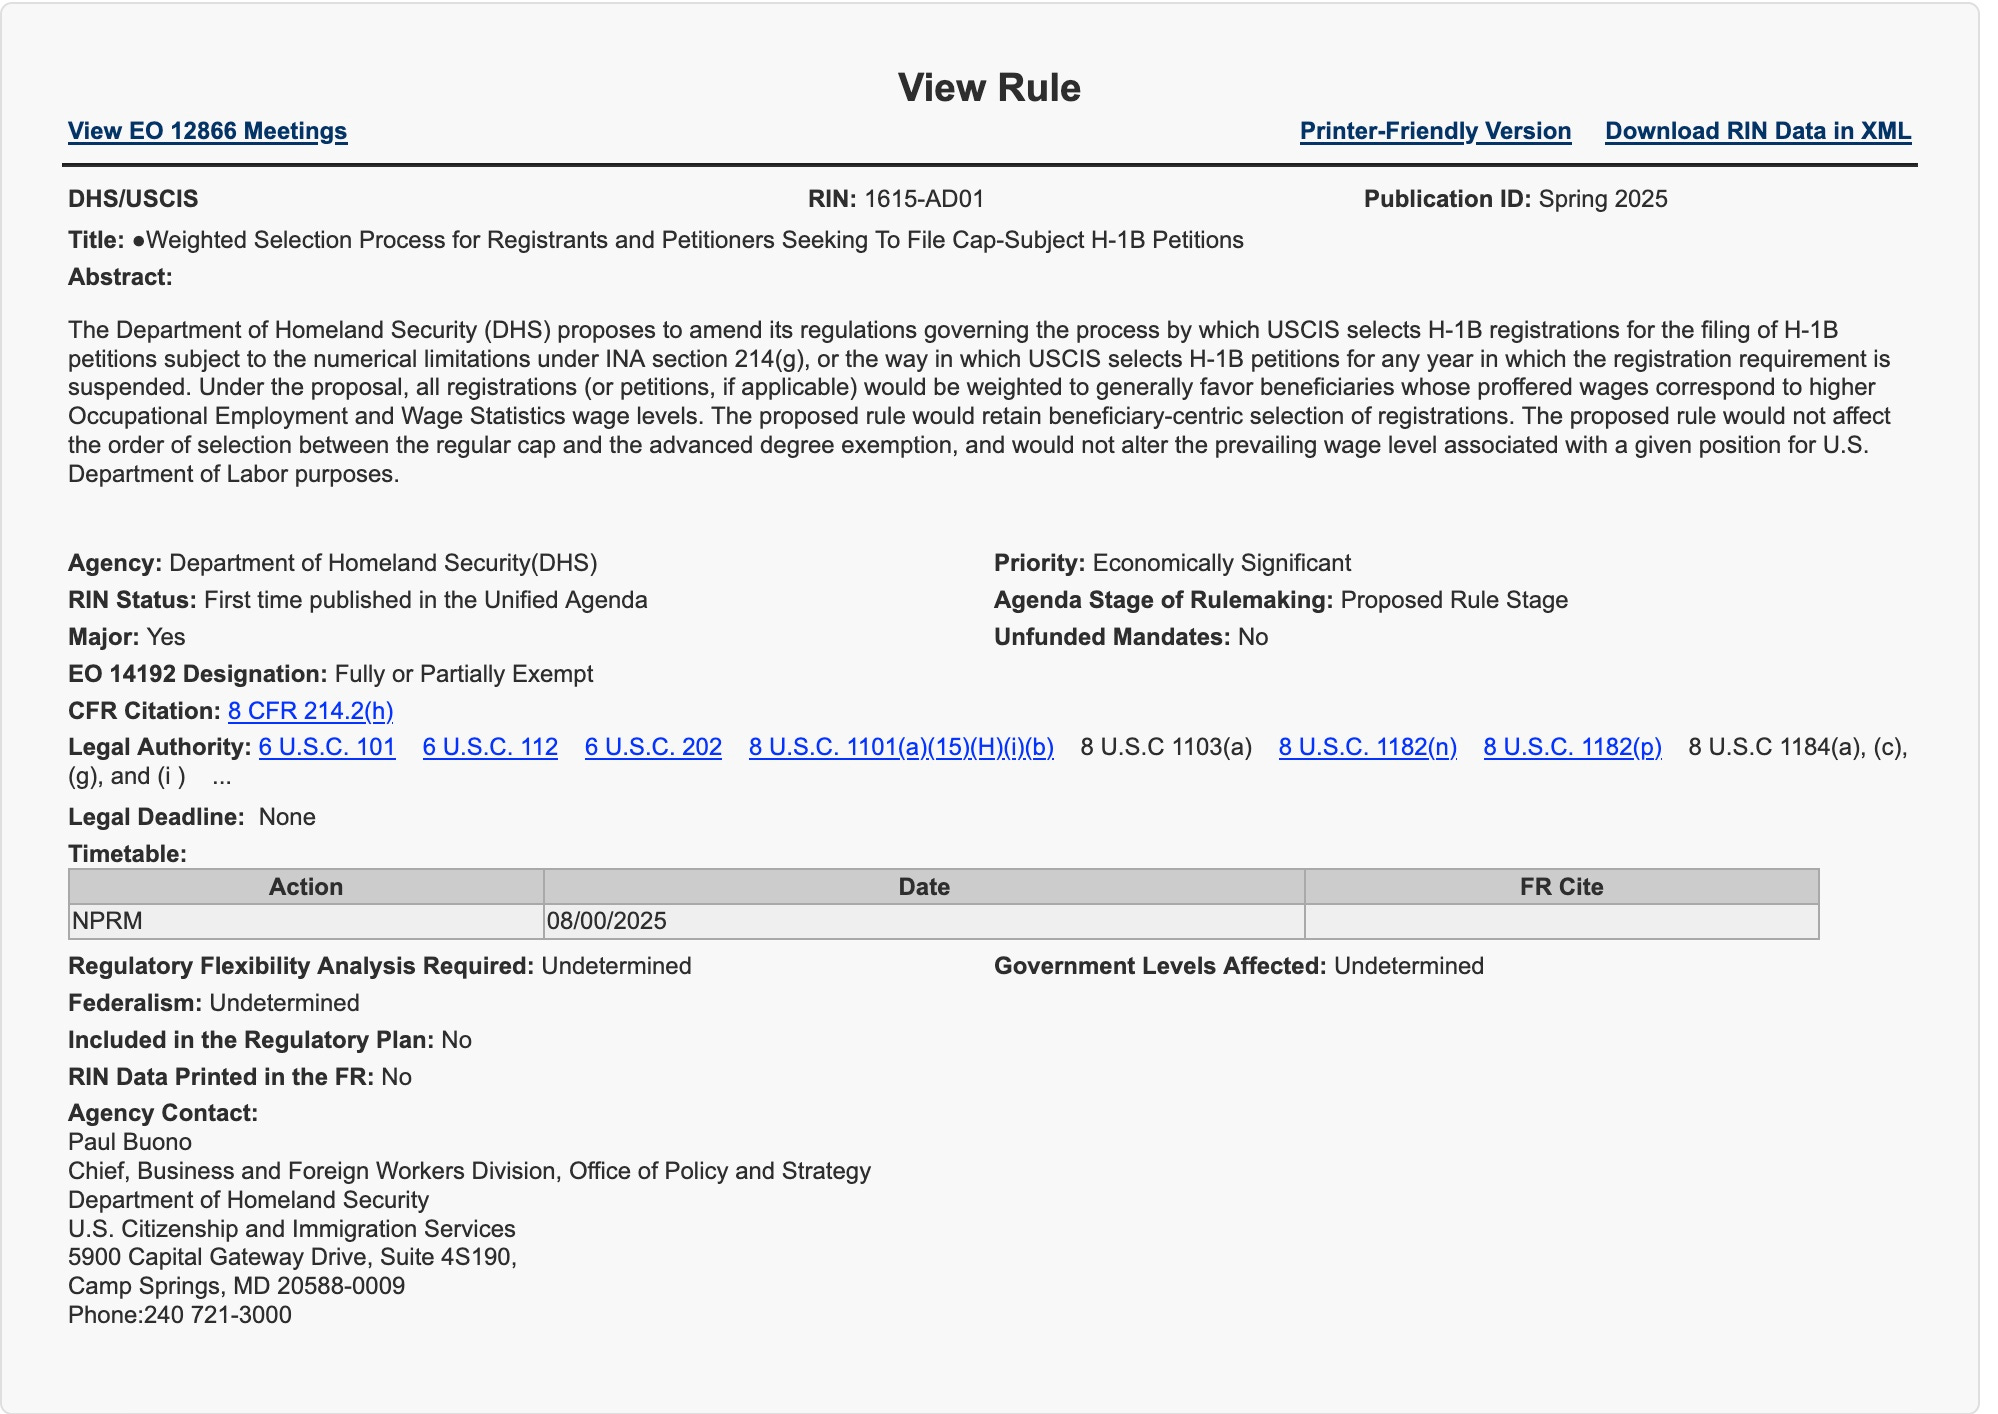The height and width of the screenshot is (1414, 1998).
Task: Open the View EO 12866 Meetings link
Action: pos(207,131)
